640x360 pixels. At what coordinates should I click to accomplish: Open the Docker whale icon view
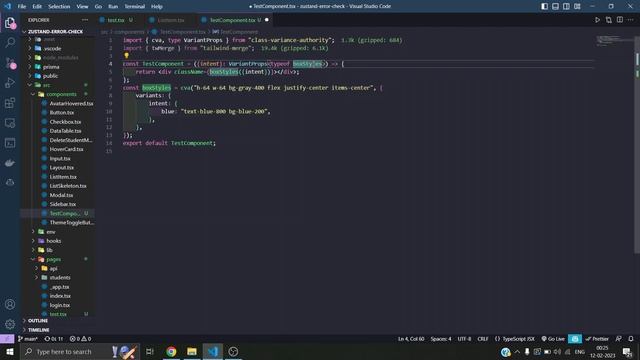click(x=10, y=163)
